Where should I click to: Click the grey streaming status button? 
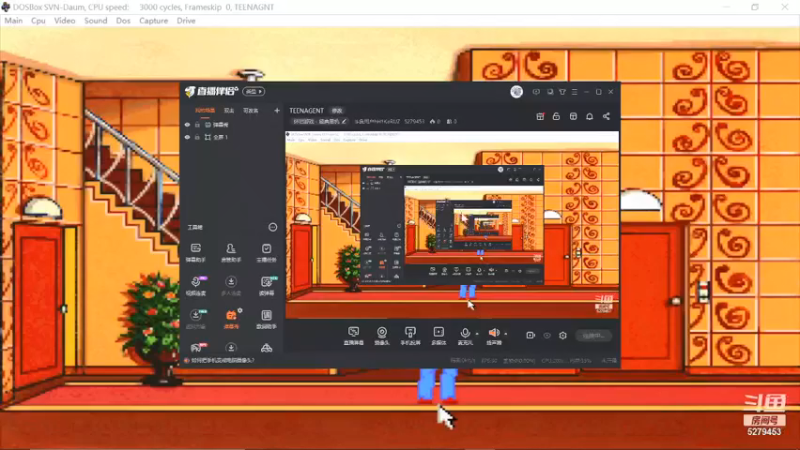(593, 336)
